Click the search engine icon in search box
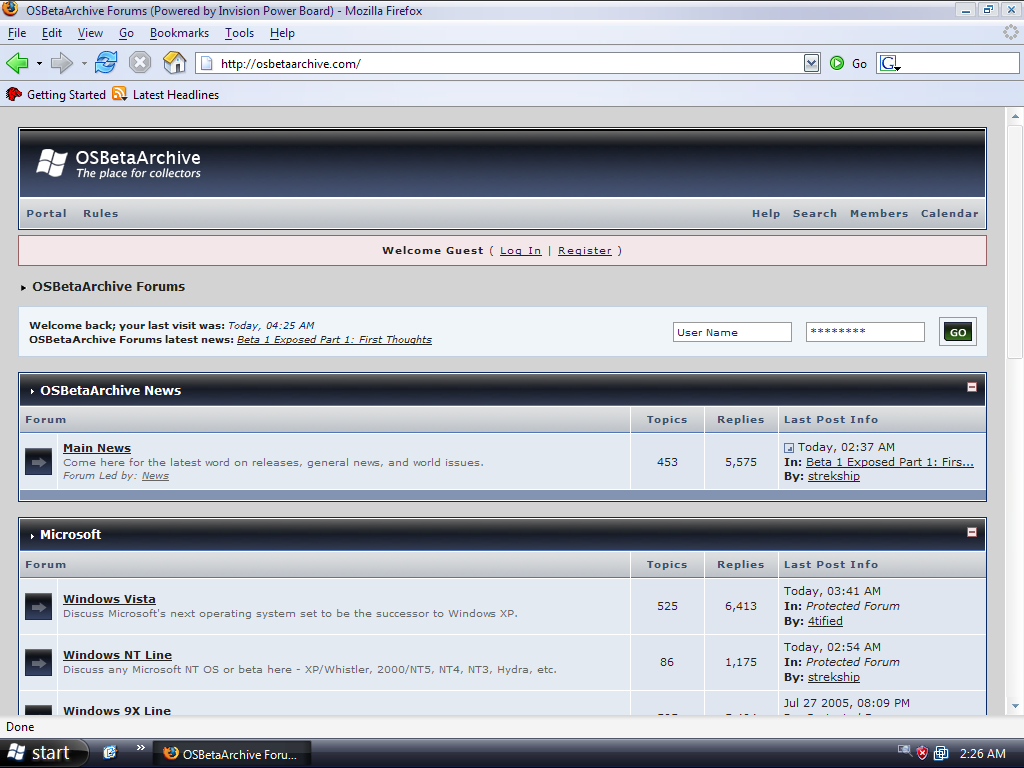The height and width of the screenshot is (768, 1024). point(888,63)
